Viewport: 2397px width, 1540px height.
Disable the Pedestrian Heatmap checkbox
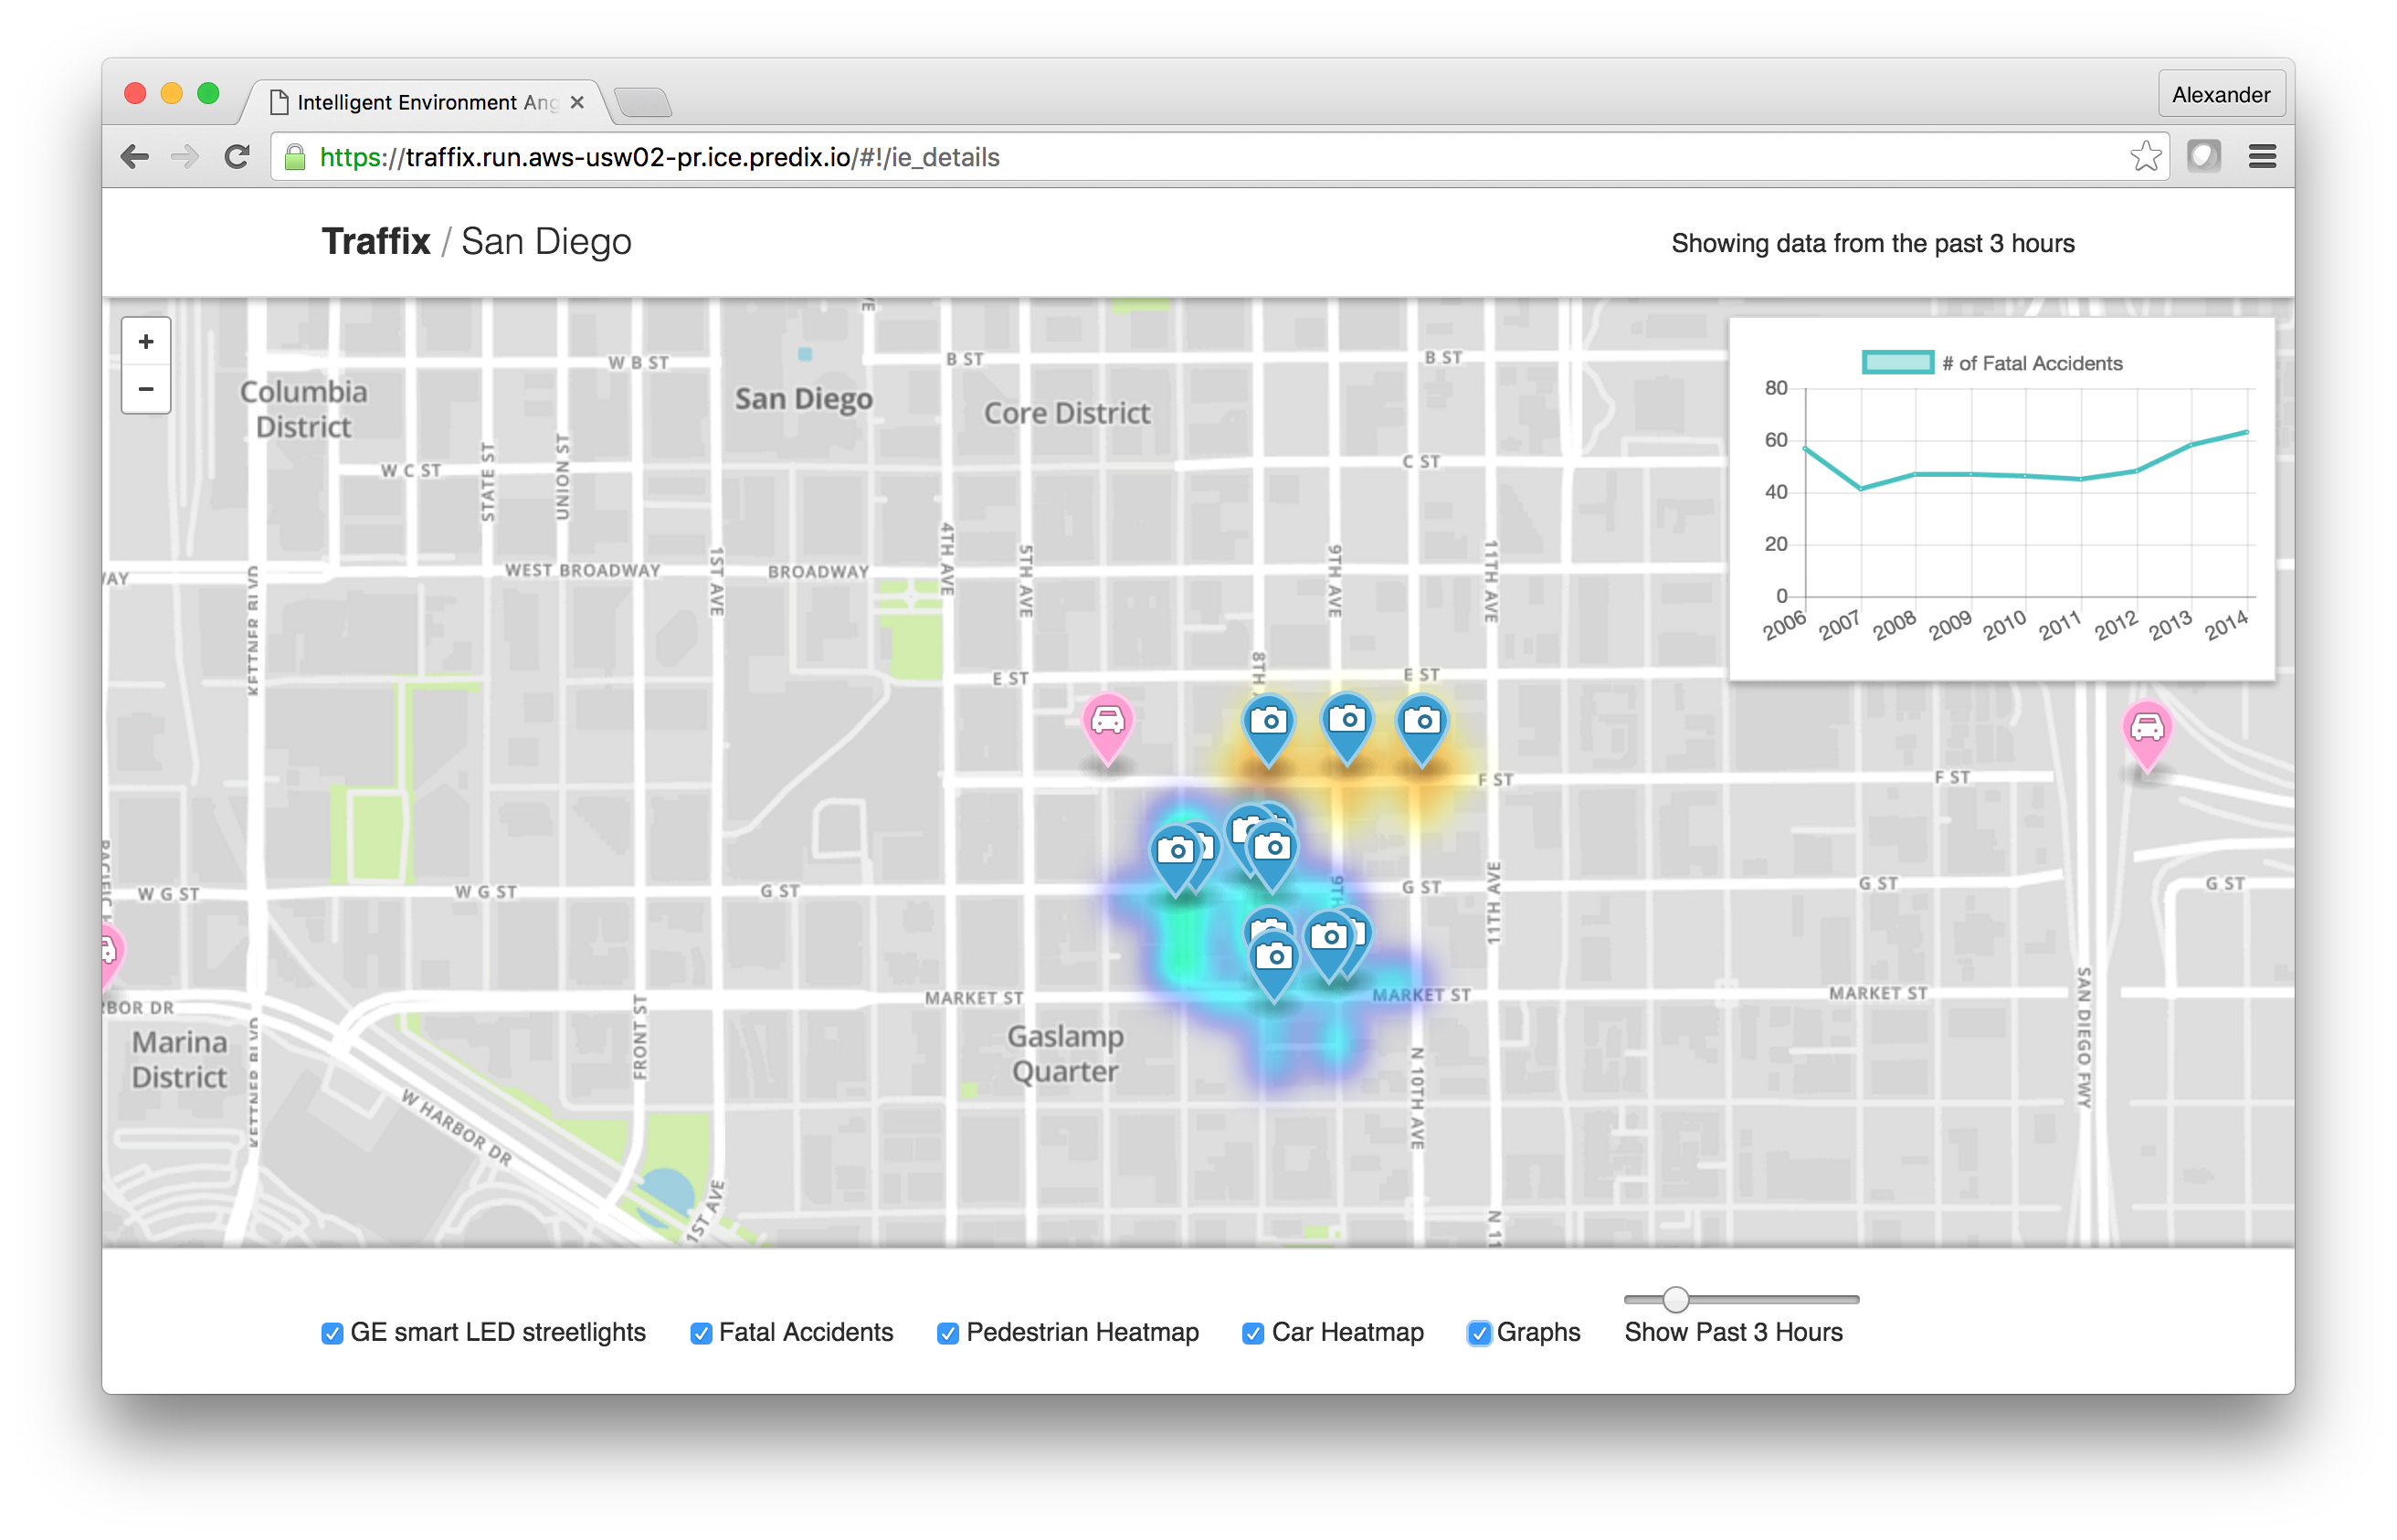click(948, 1333)
